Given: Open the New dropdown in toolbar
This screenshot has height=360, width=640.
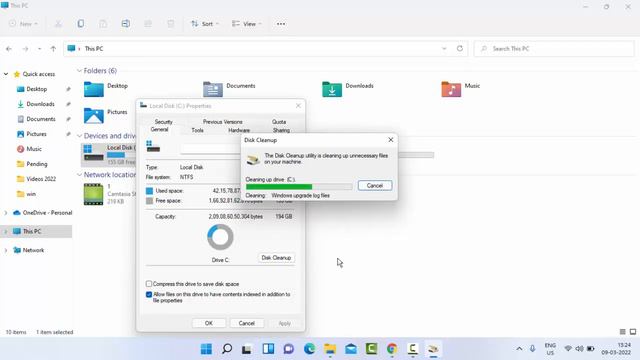Looking at the screenshot, I should point(23,24).
